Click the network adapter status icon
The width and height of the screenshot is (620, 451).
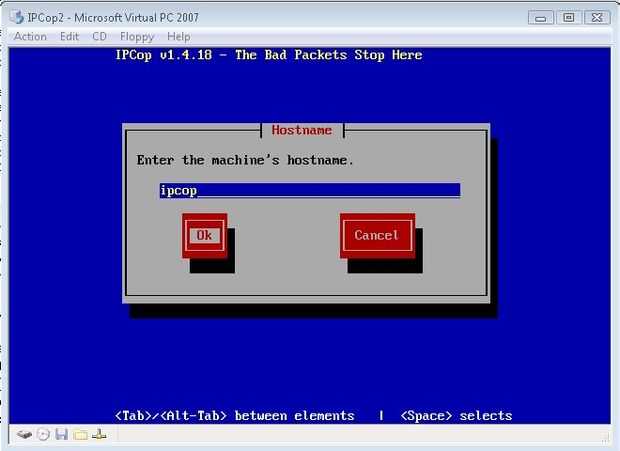point(99,434)
